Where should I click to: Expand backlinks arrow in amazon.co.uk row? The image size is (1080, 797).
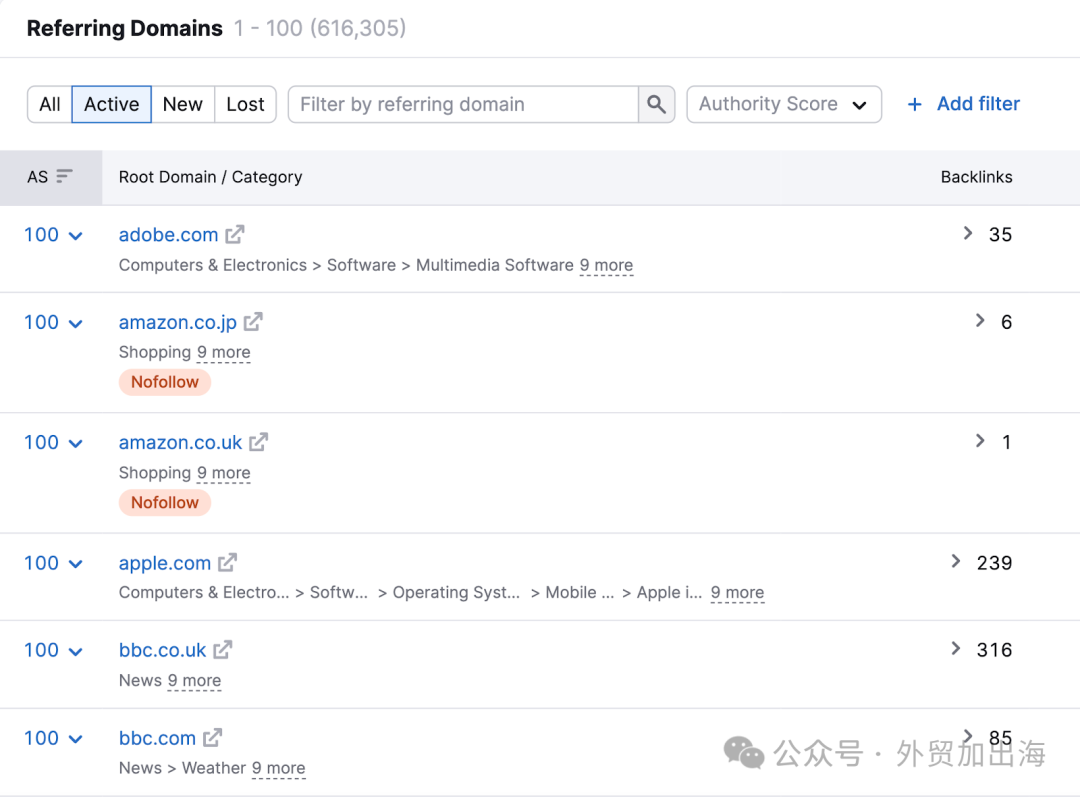coord(979,440)
